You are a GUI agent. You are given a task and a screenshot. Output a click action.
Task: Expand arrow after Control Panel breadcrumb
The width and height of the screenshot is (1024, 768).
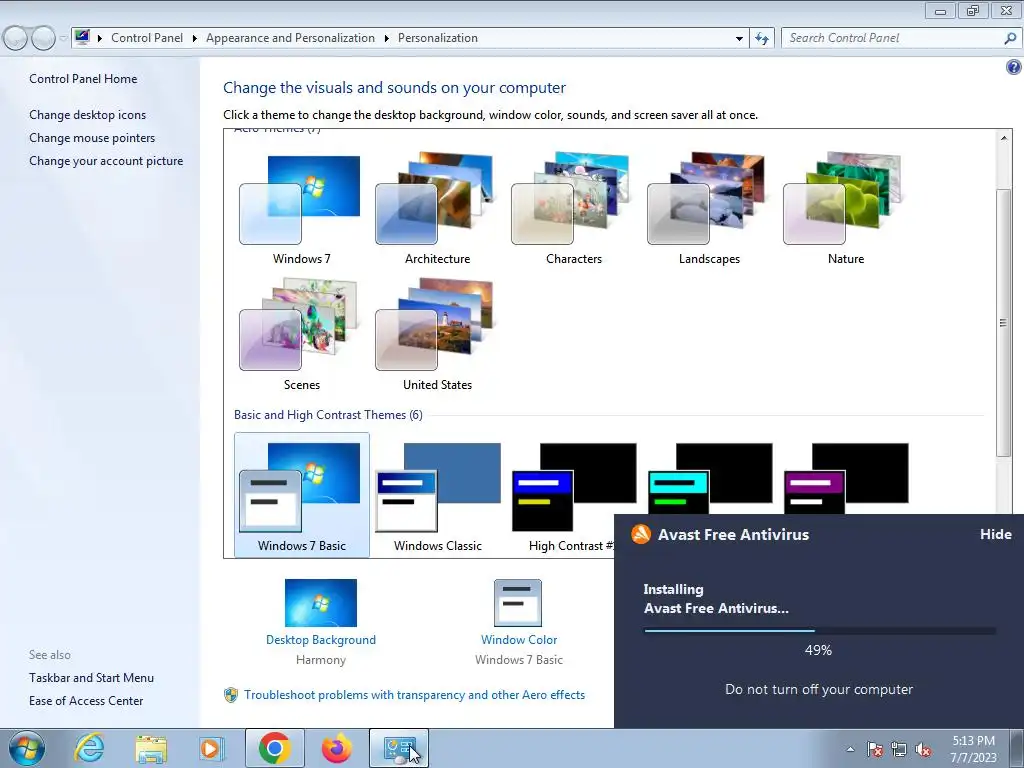[x=195, y=39]
